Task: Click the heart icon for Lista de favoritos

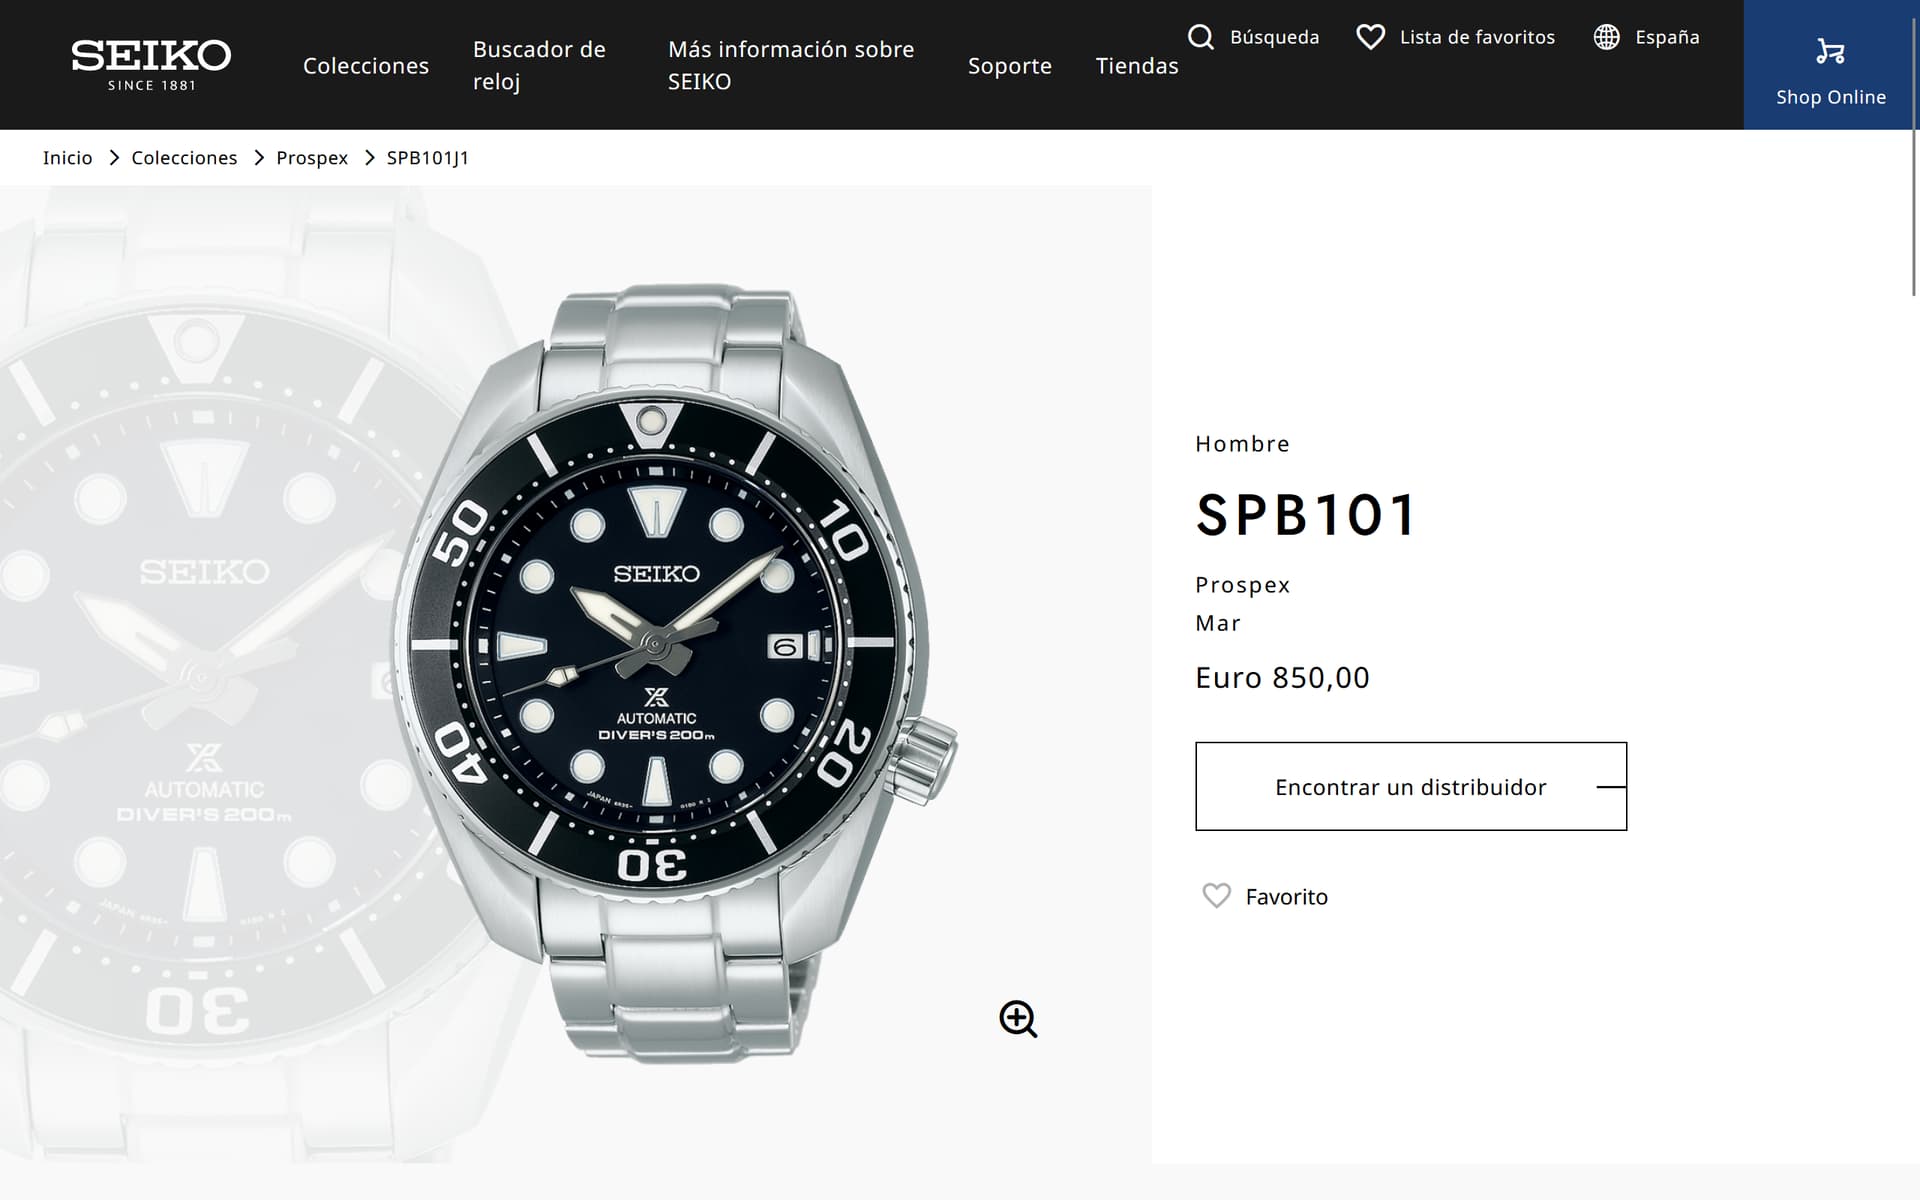Action: click(1370, 37)
